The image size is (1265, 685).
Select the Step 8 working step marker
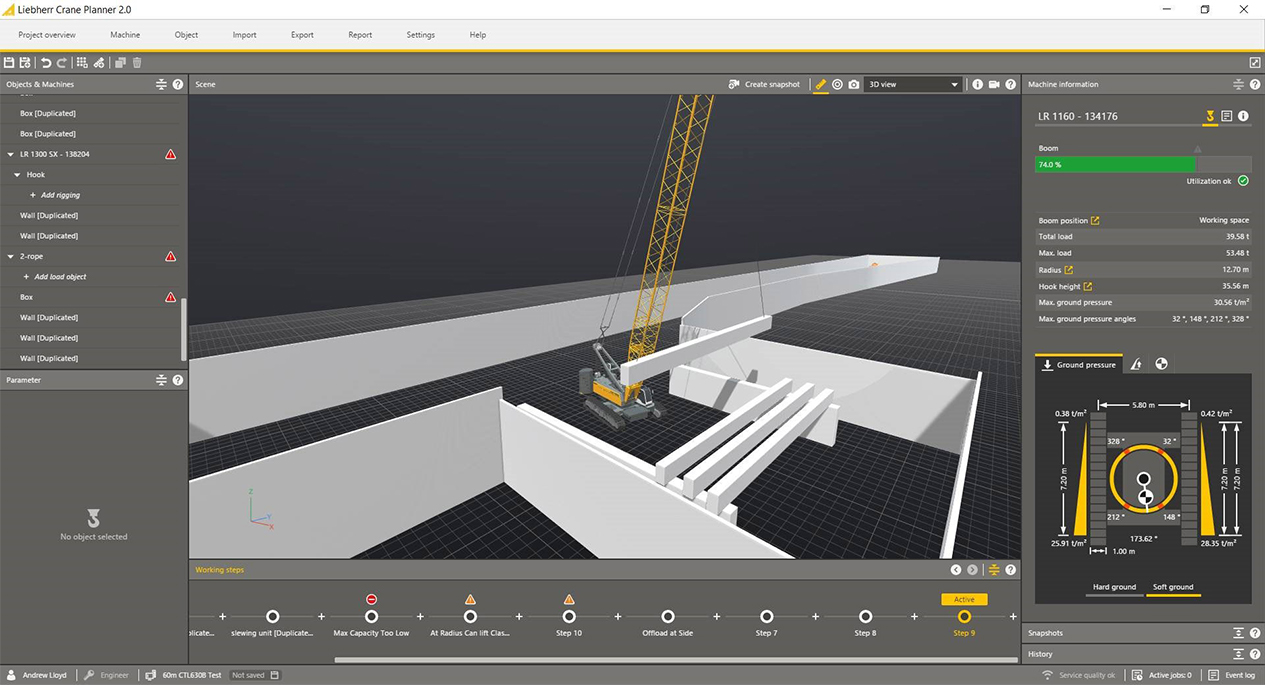(865, 617)
